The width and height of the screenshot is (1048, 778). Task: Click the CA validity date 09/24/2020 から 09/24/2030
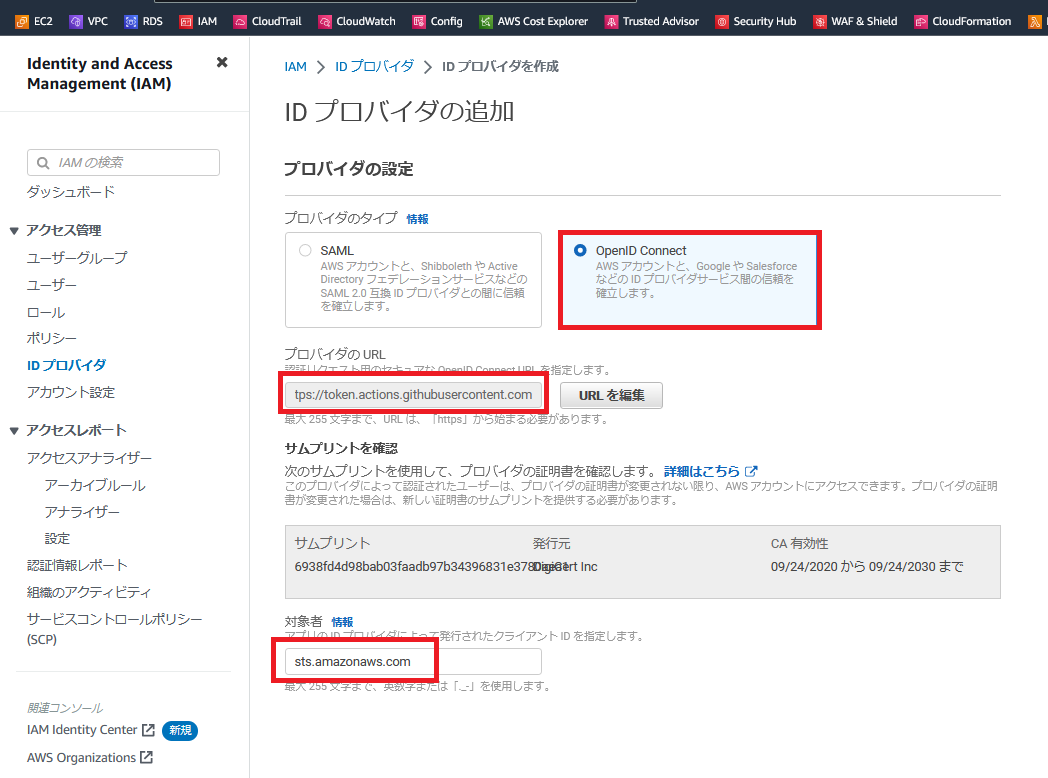pos(867,567)
